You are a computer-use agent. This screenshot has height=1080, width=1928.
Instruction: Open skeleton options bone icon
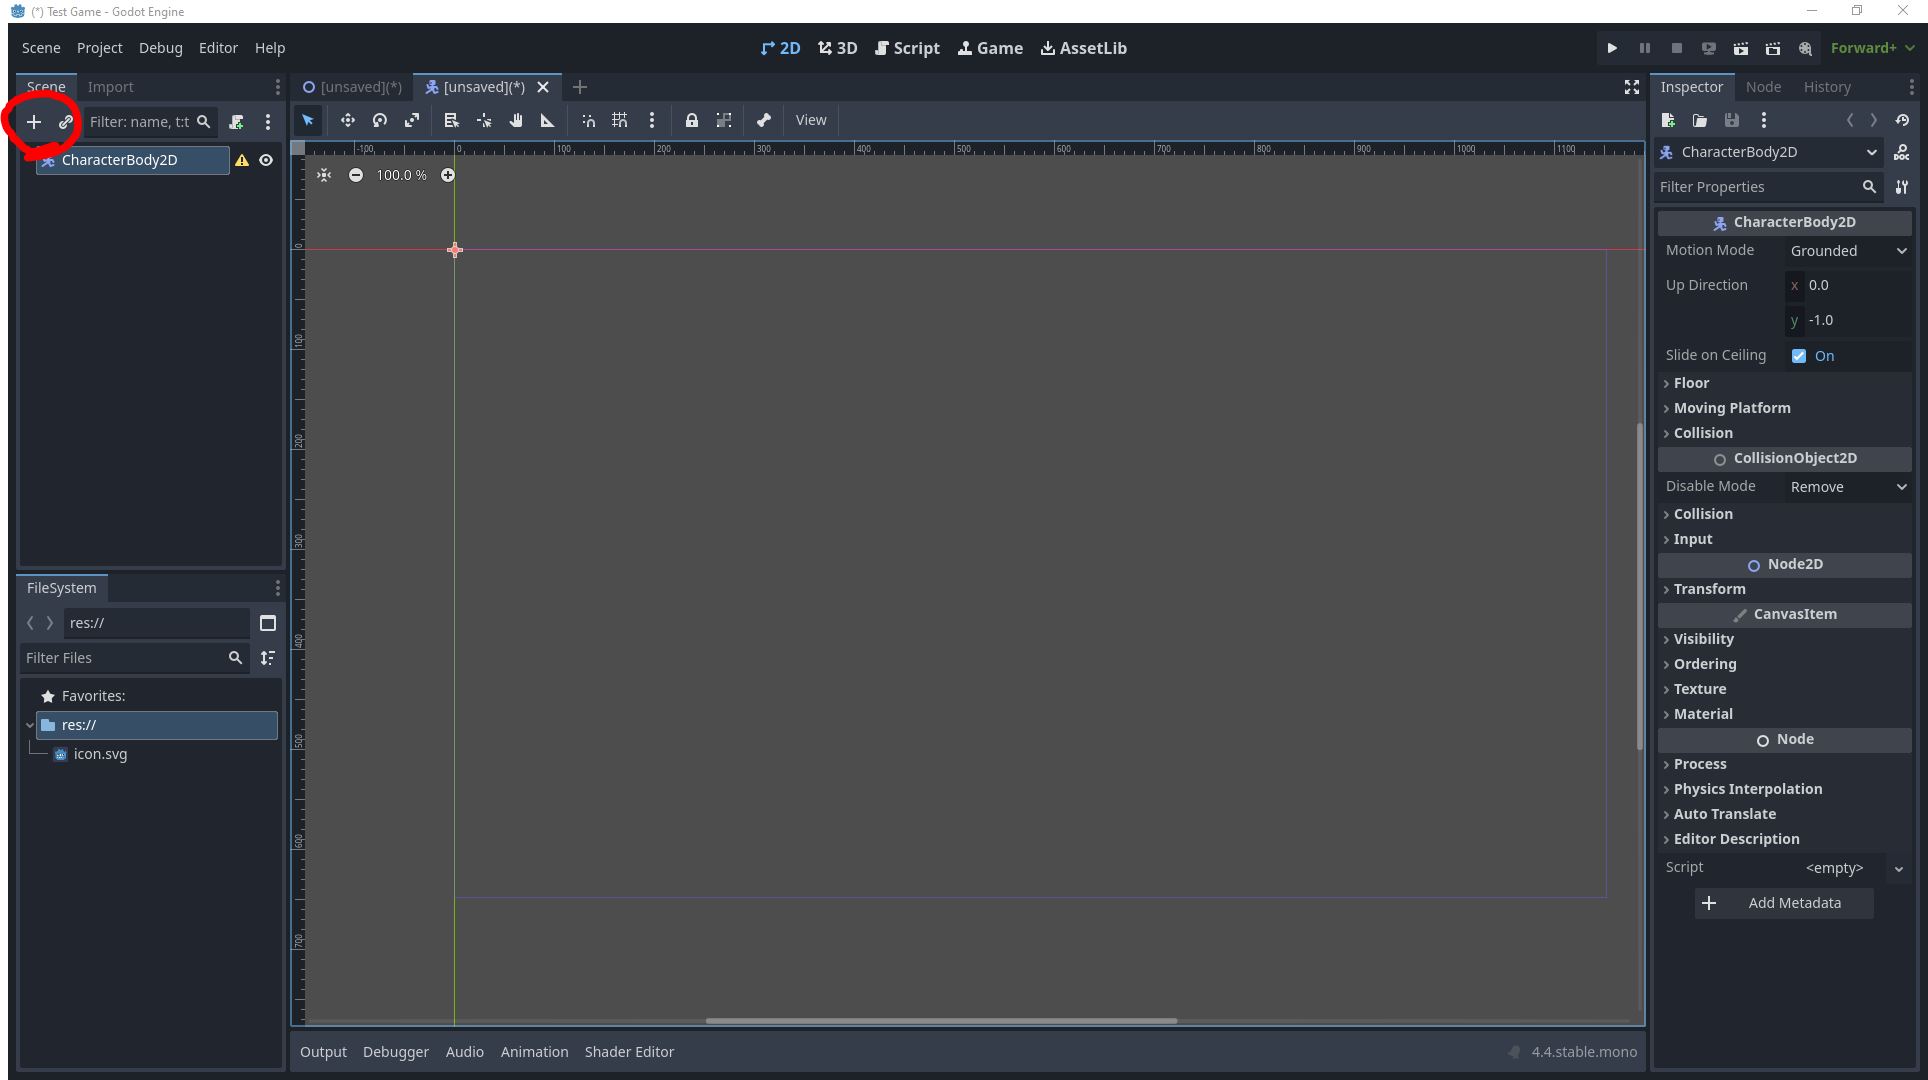coord(764,120)
